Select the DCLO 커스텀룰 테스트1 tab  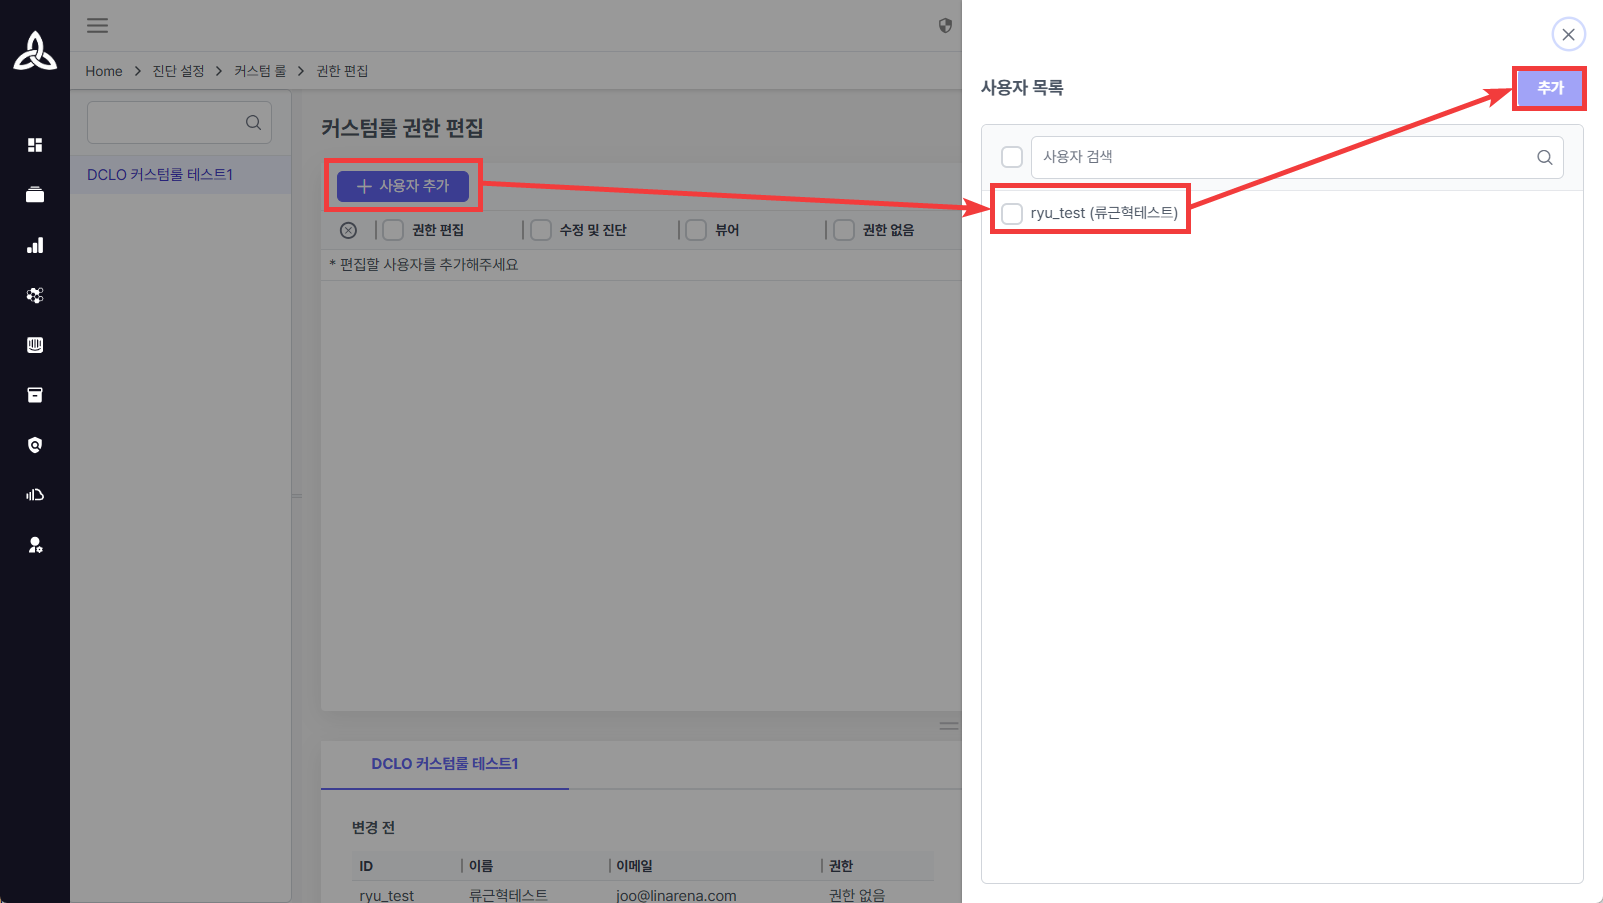click(444, 764)
